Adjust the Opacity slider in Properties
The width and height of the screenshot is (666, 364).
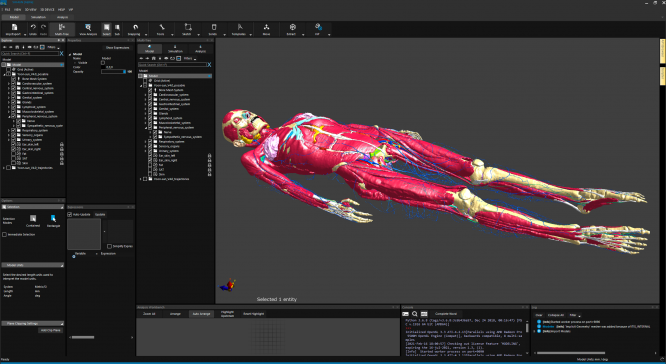point(113,72)
